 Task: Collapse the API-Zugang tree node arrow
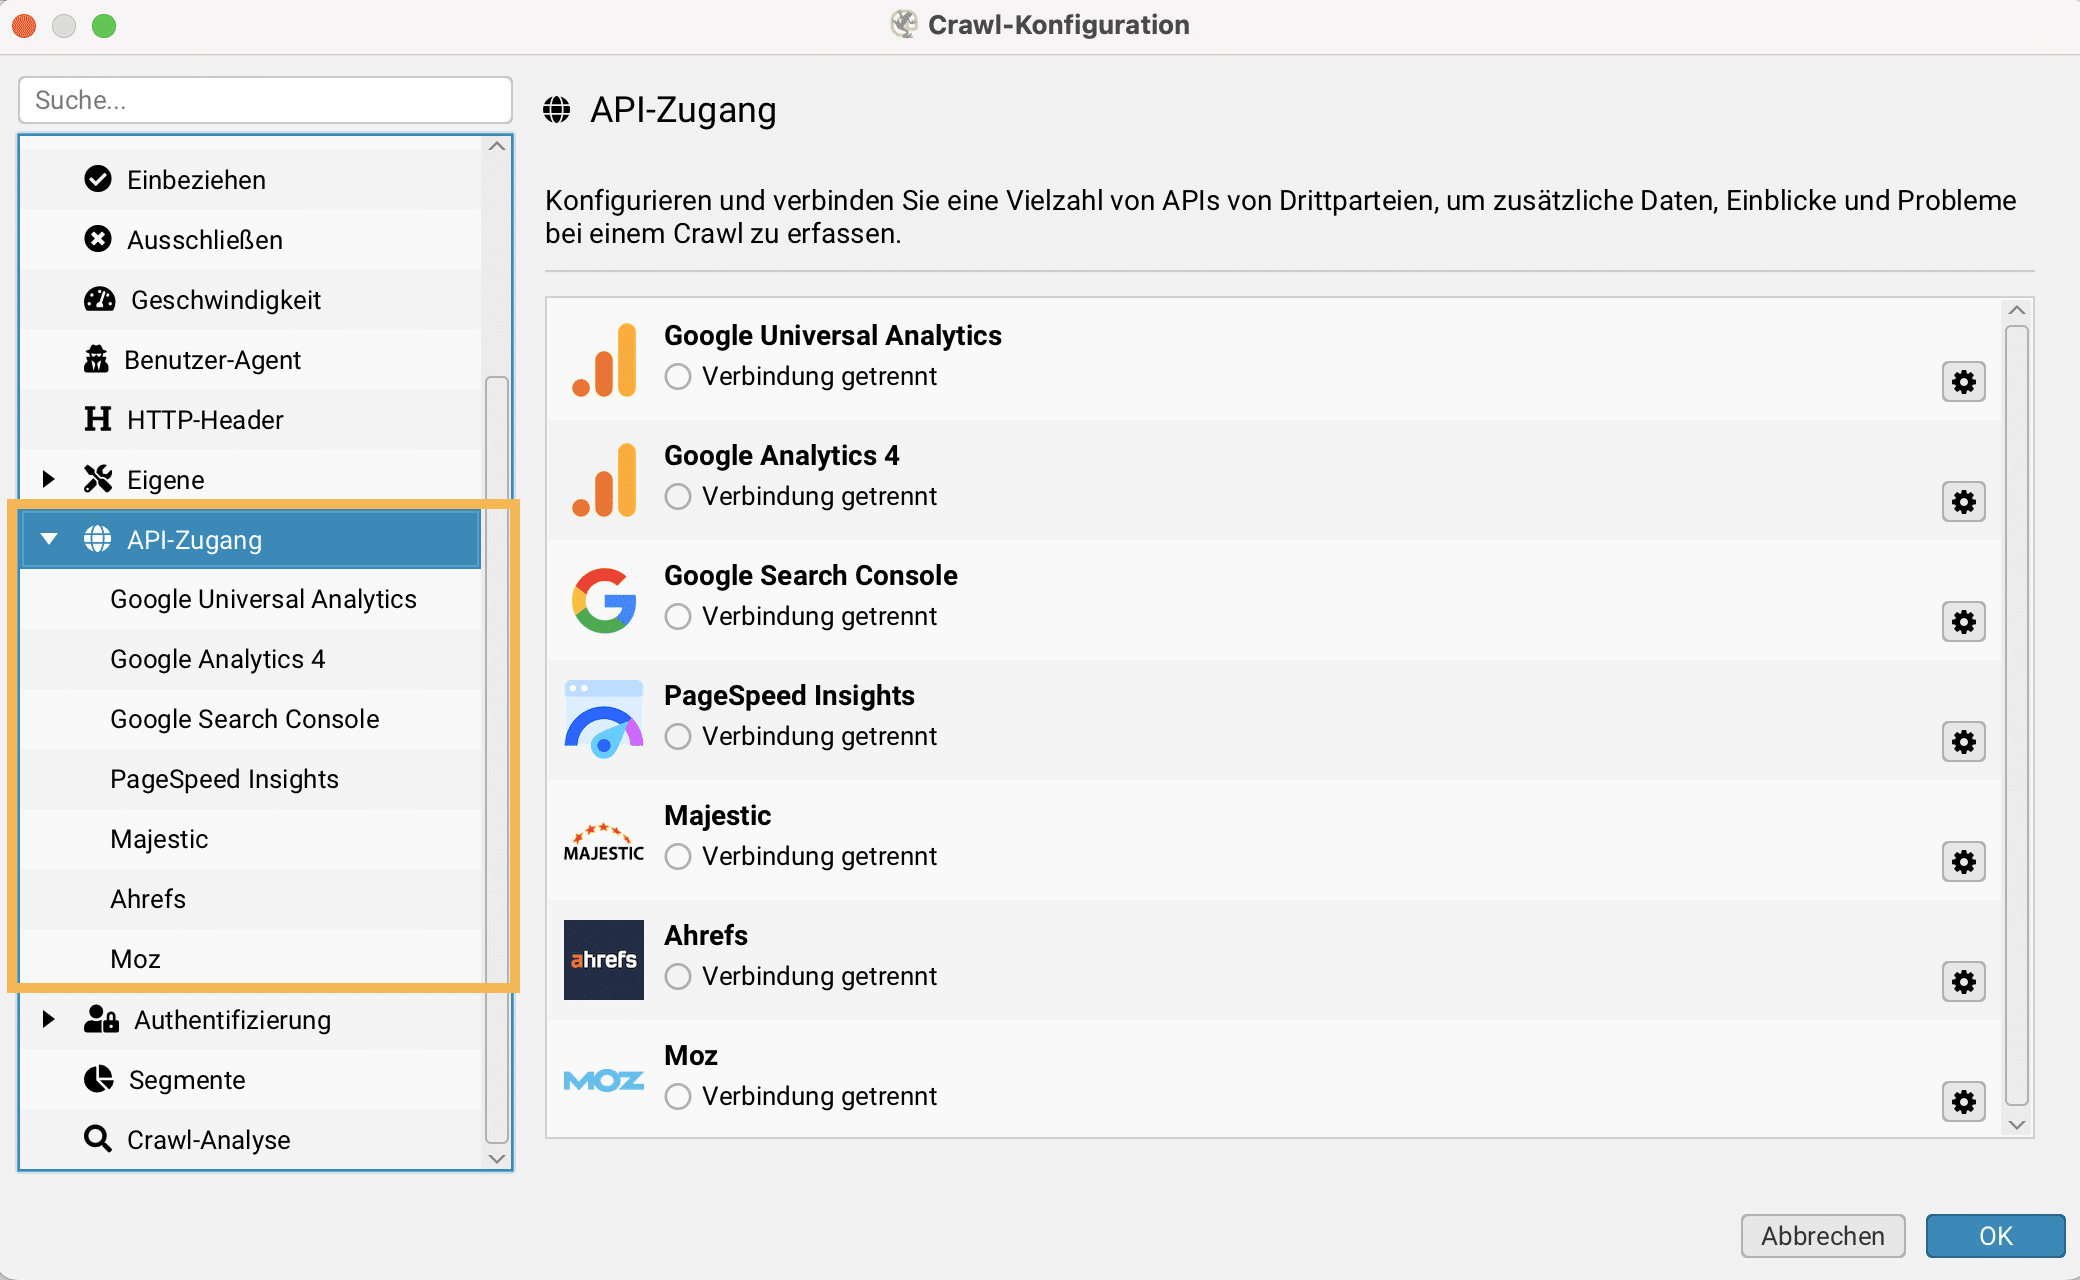[48, 539]
